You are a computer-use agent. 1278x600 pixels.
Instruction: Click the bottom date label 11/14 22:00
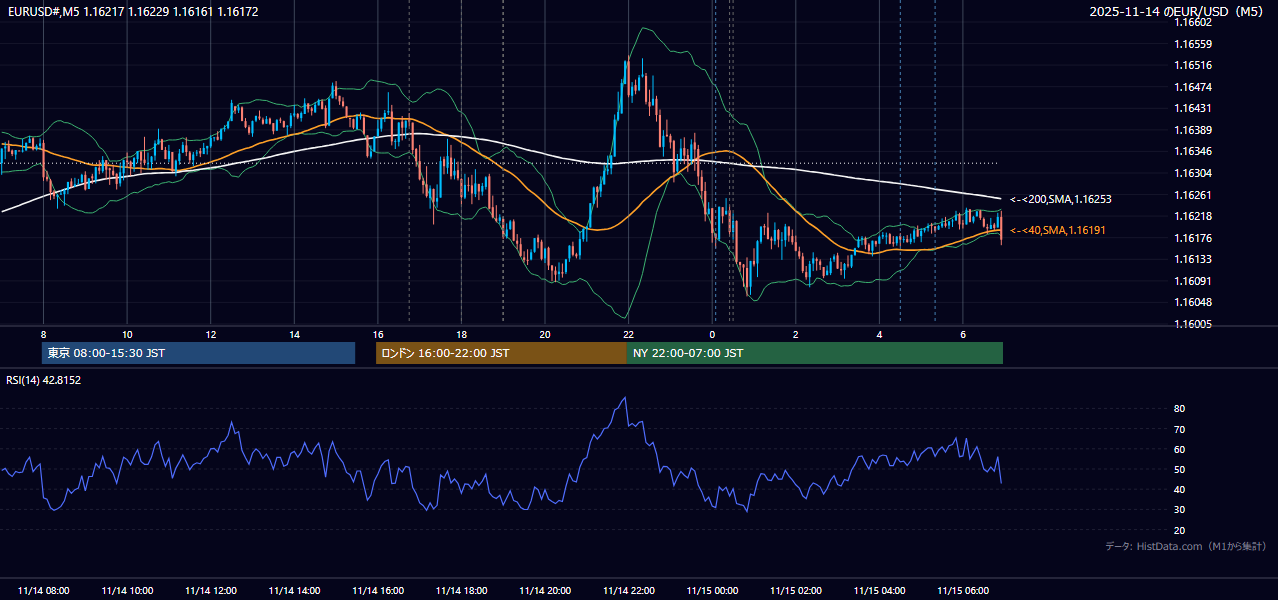coord(628,591)
